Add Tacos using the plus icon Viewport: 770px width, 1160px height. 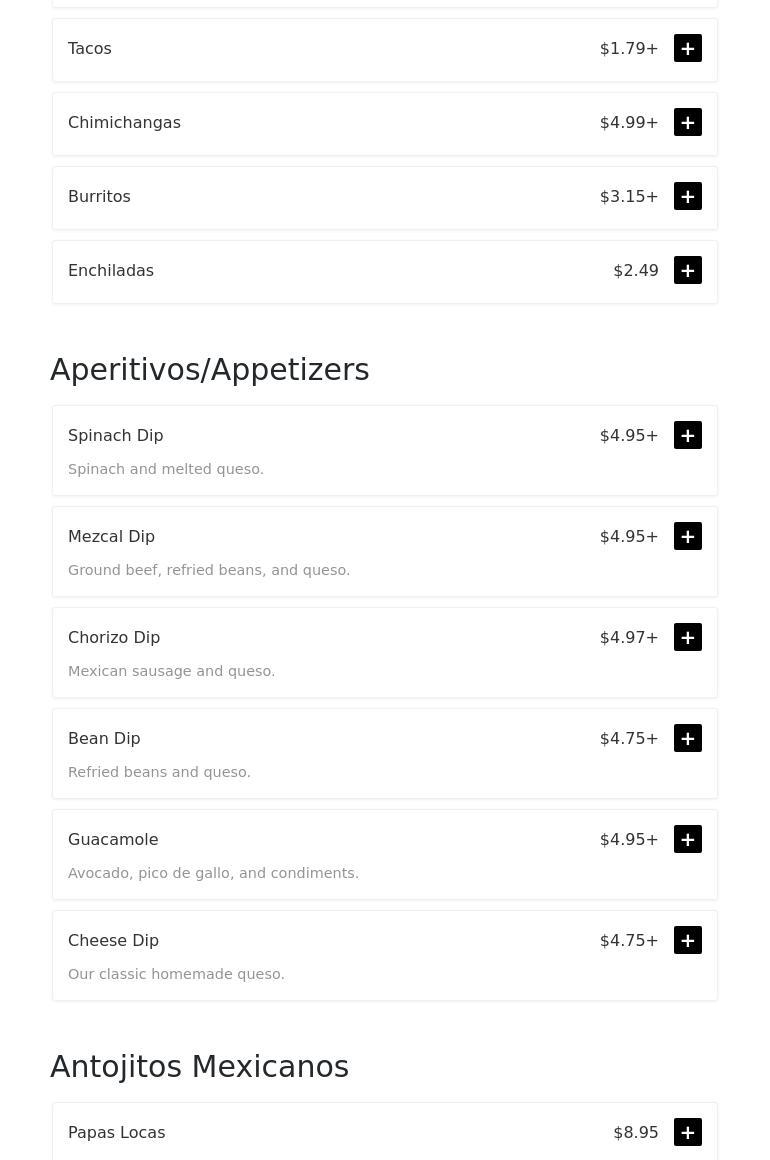688,49
